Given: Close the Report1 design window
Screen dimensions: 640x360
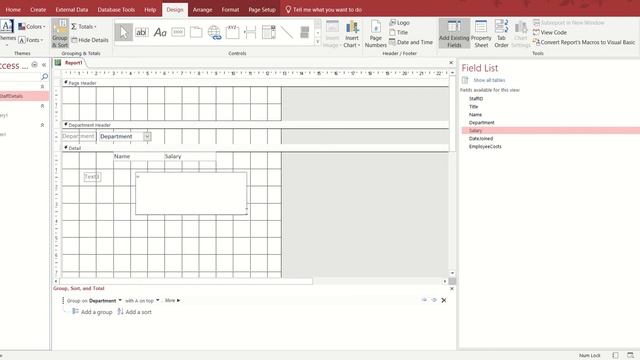Looking at the screenshot, I should [x=451, y=63].
